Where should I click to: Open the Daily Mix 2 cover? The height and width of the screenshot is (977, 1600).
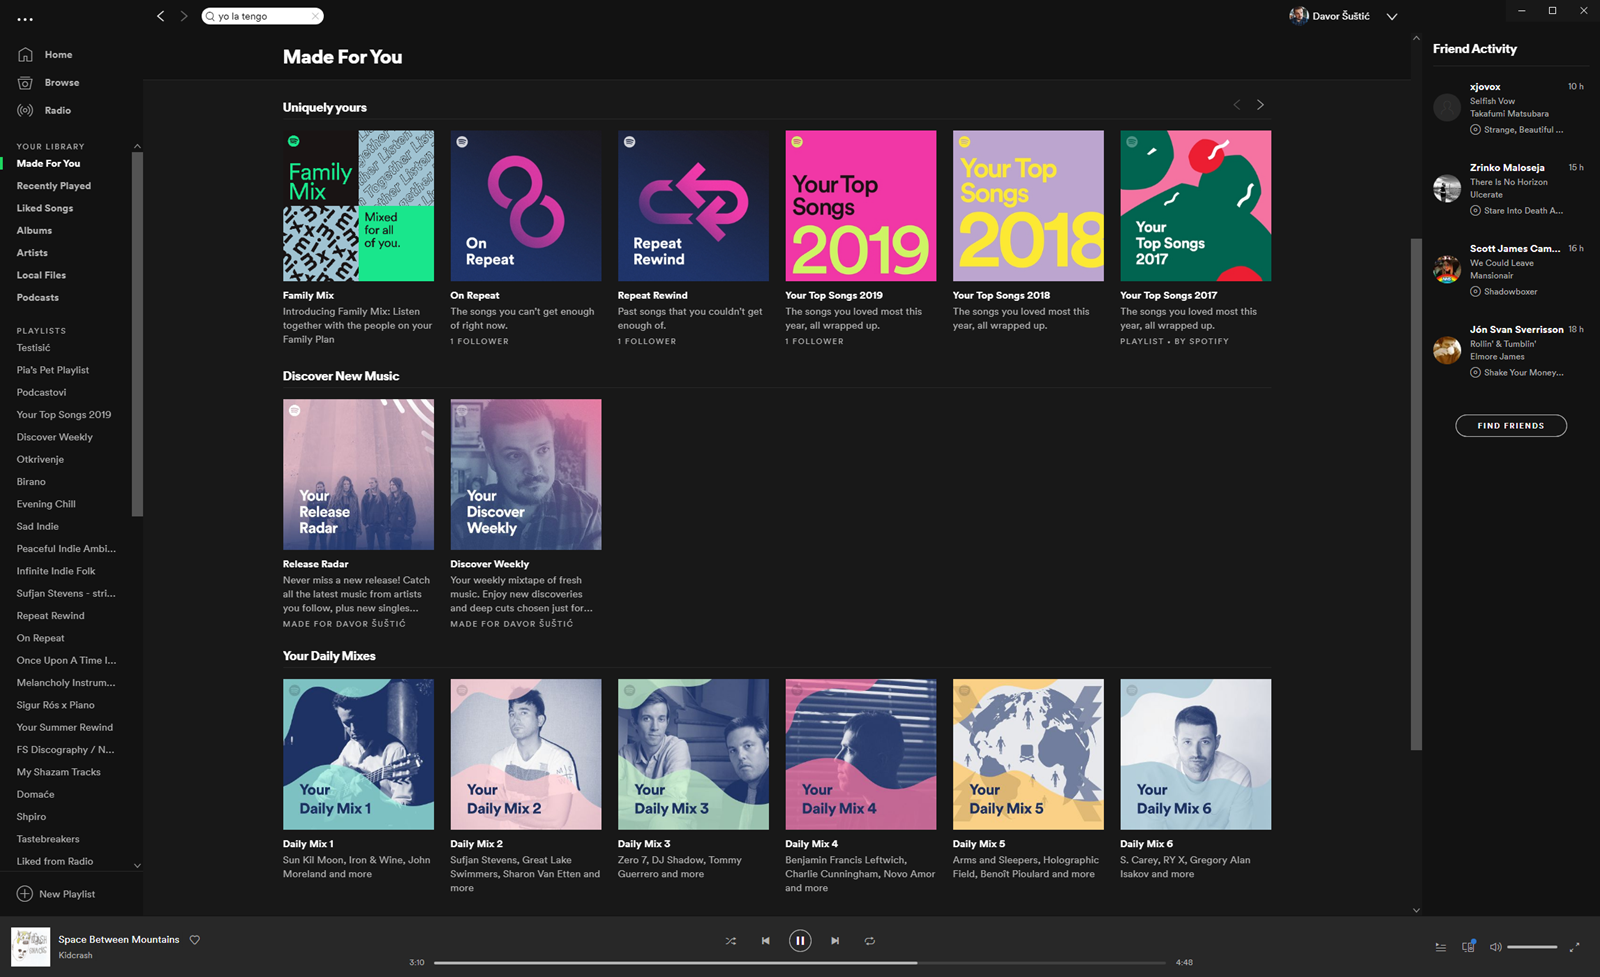coord(526,754)
